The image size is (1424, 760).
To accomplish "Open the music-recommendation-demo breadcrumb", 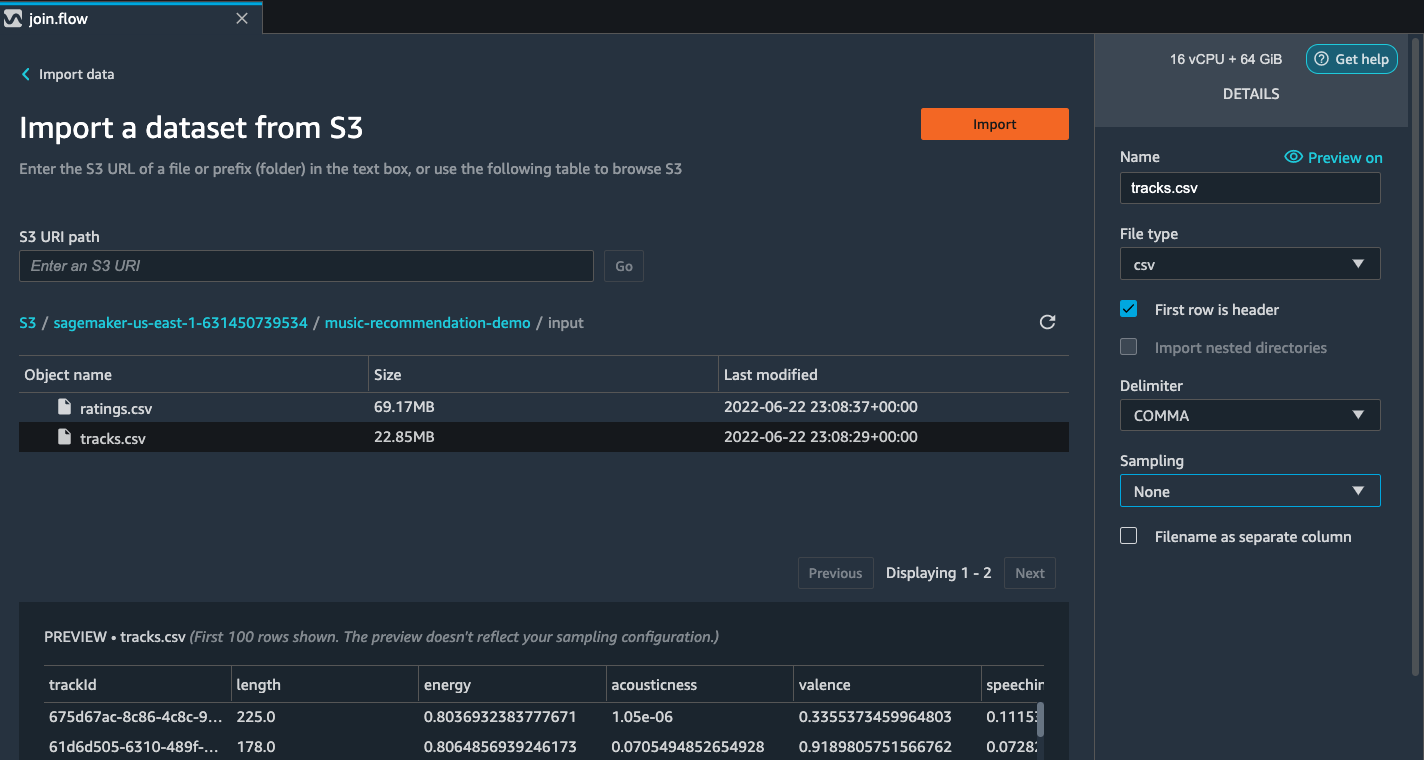I will click(x=427, y=323).
